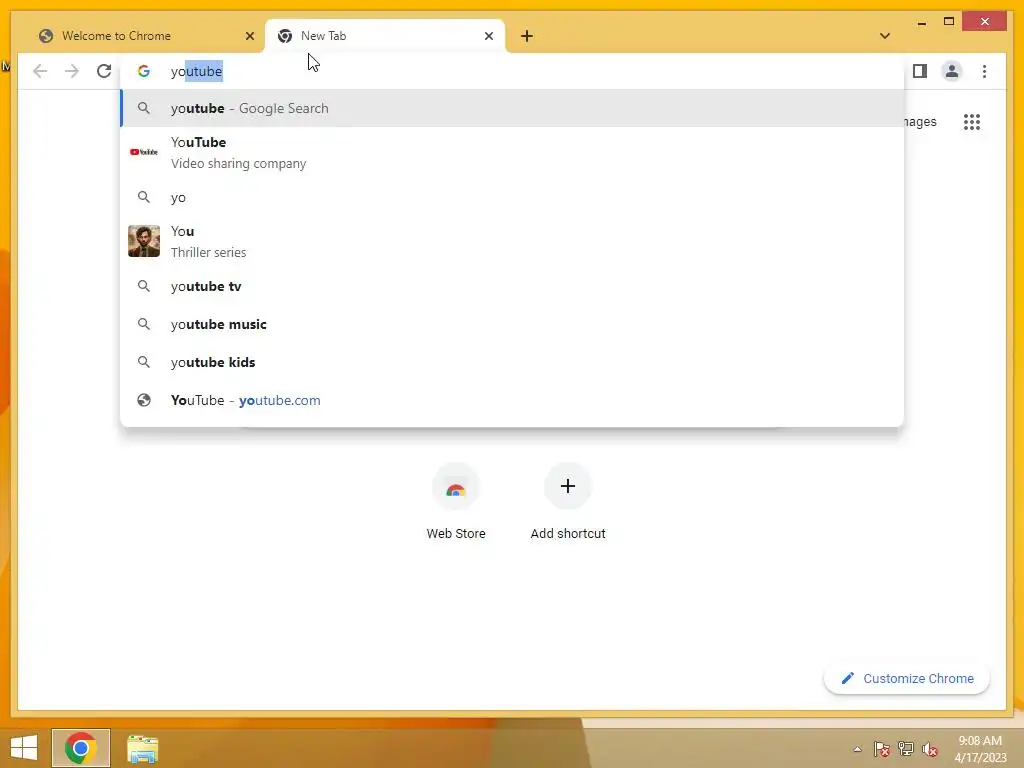Minimize the Chrome window
The width and height of the screenshot is (1024, 768).
(921, 22)
